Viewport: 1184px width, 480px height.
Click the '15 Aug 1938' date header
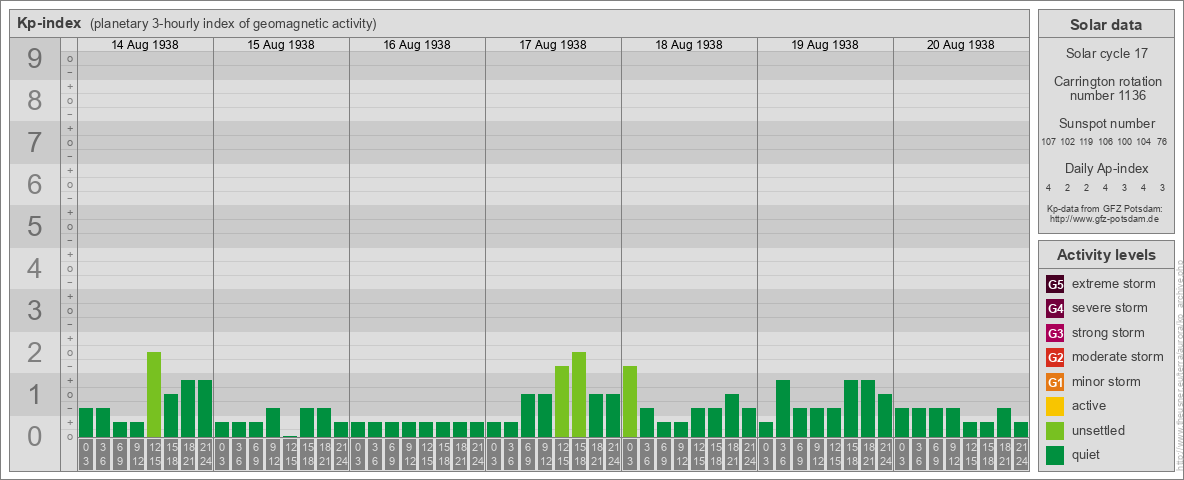[x=281, y=45]
